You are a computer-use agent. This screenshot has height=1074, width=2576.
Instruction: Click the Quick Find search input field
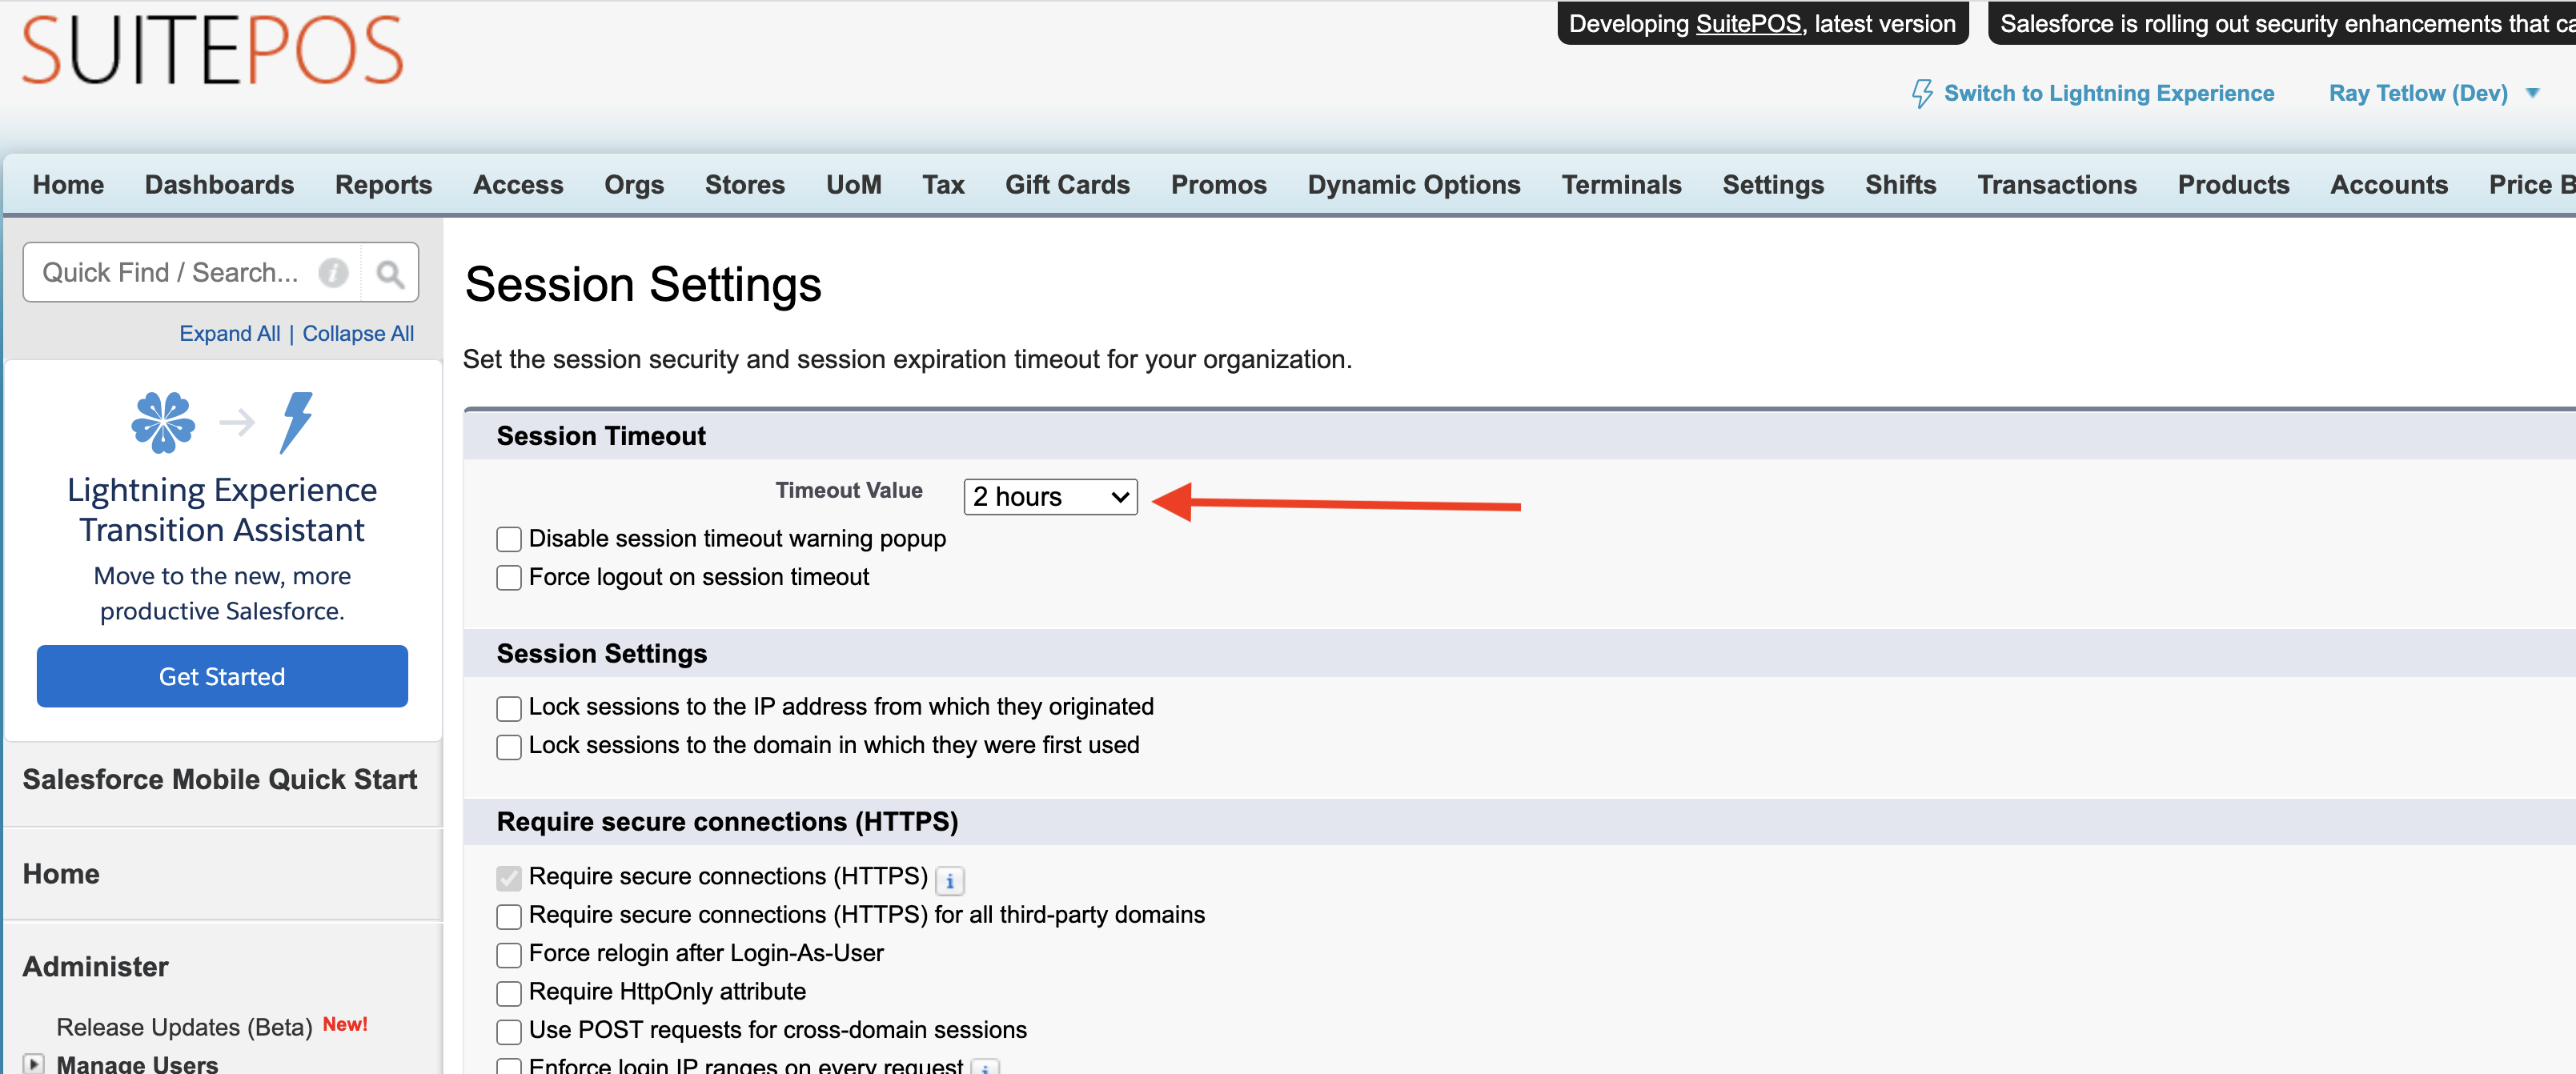(x=170, y=273)
